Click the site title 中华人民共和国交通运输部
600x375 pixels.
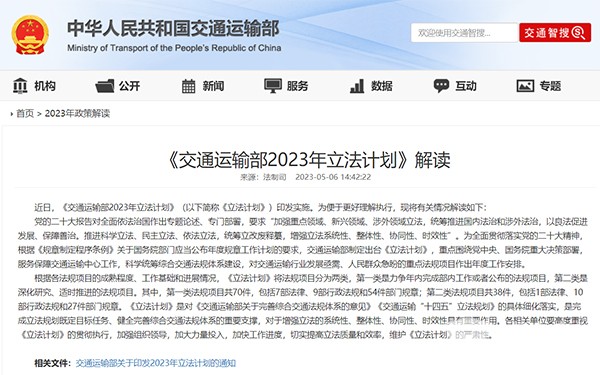coord(173,29)
